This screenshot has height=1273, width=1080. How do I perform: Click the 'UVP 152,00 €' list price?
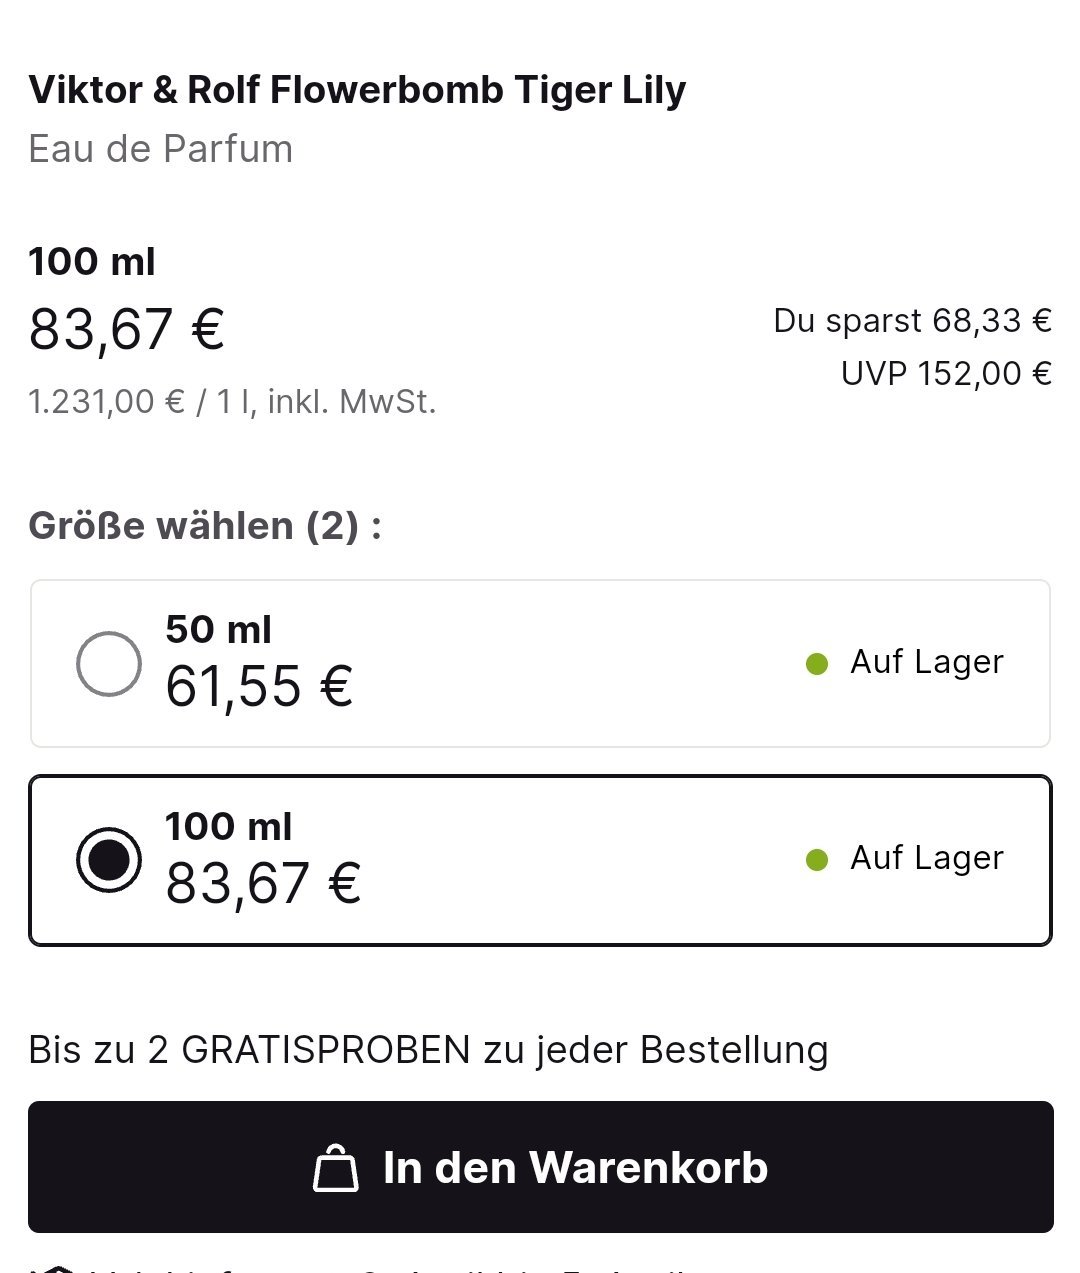click(x=945, y=374)
